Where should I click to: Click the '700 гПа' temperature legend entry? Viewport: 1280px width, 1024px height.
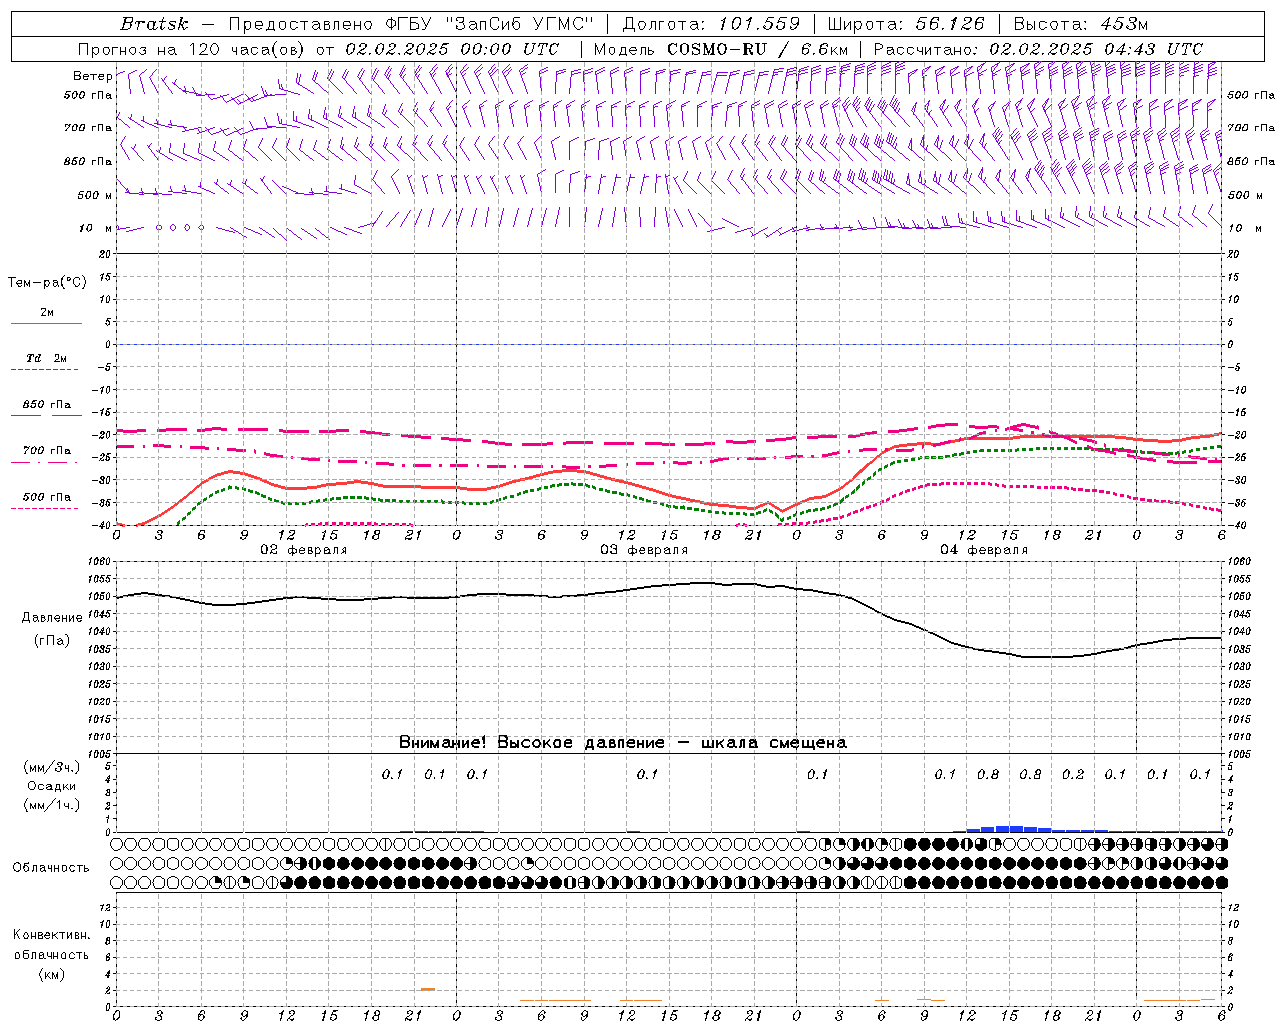pos(46,451)
